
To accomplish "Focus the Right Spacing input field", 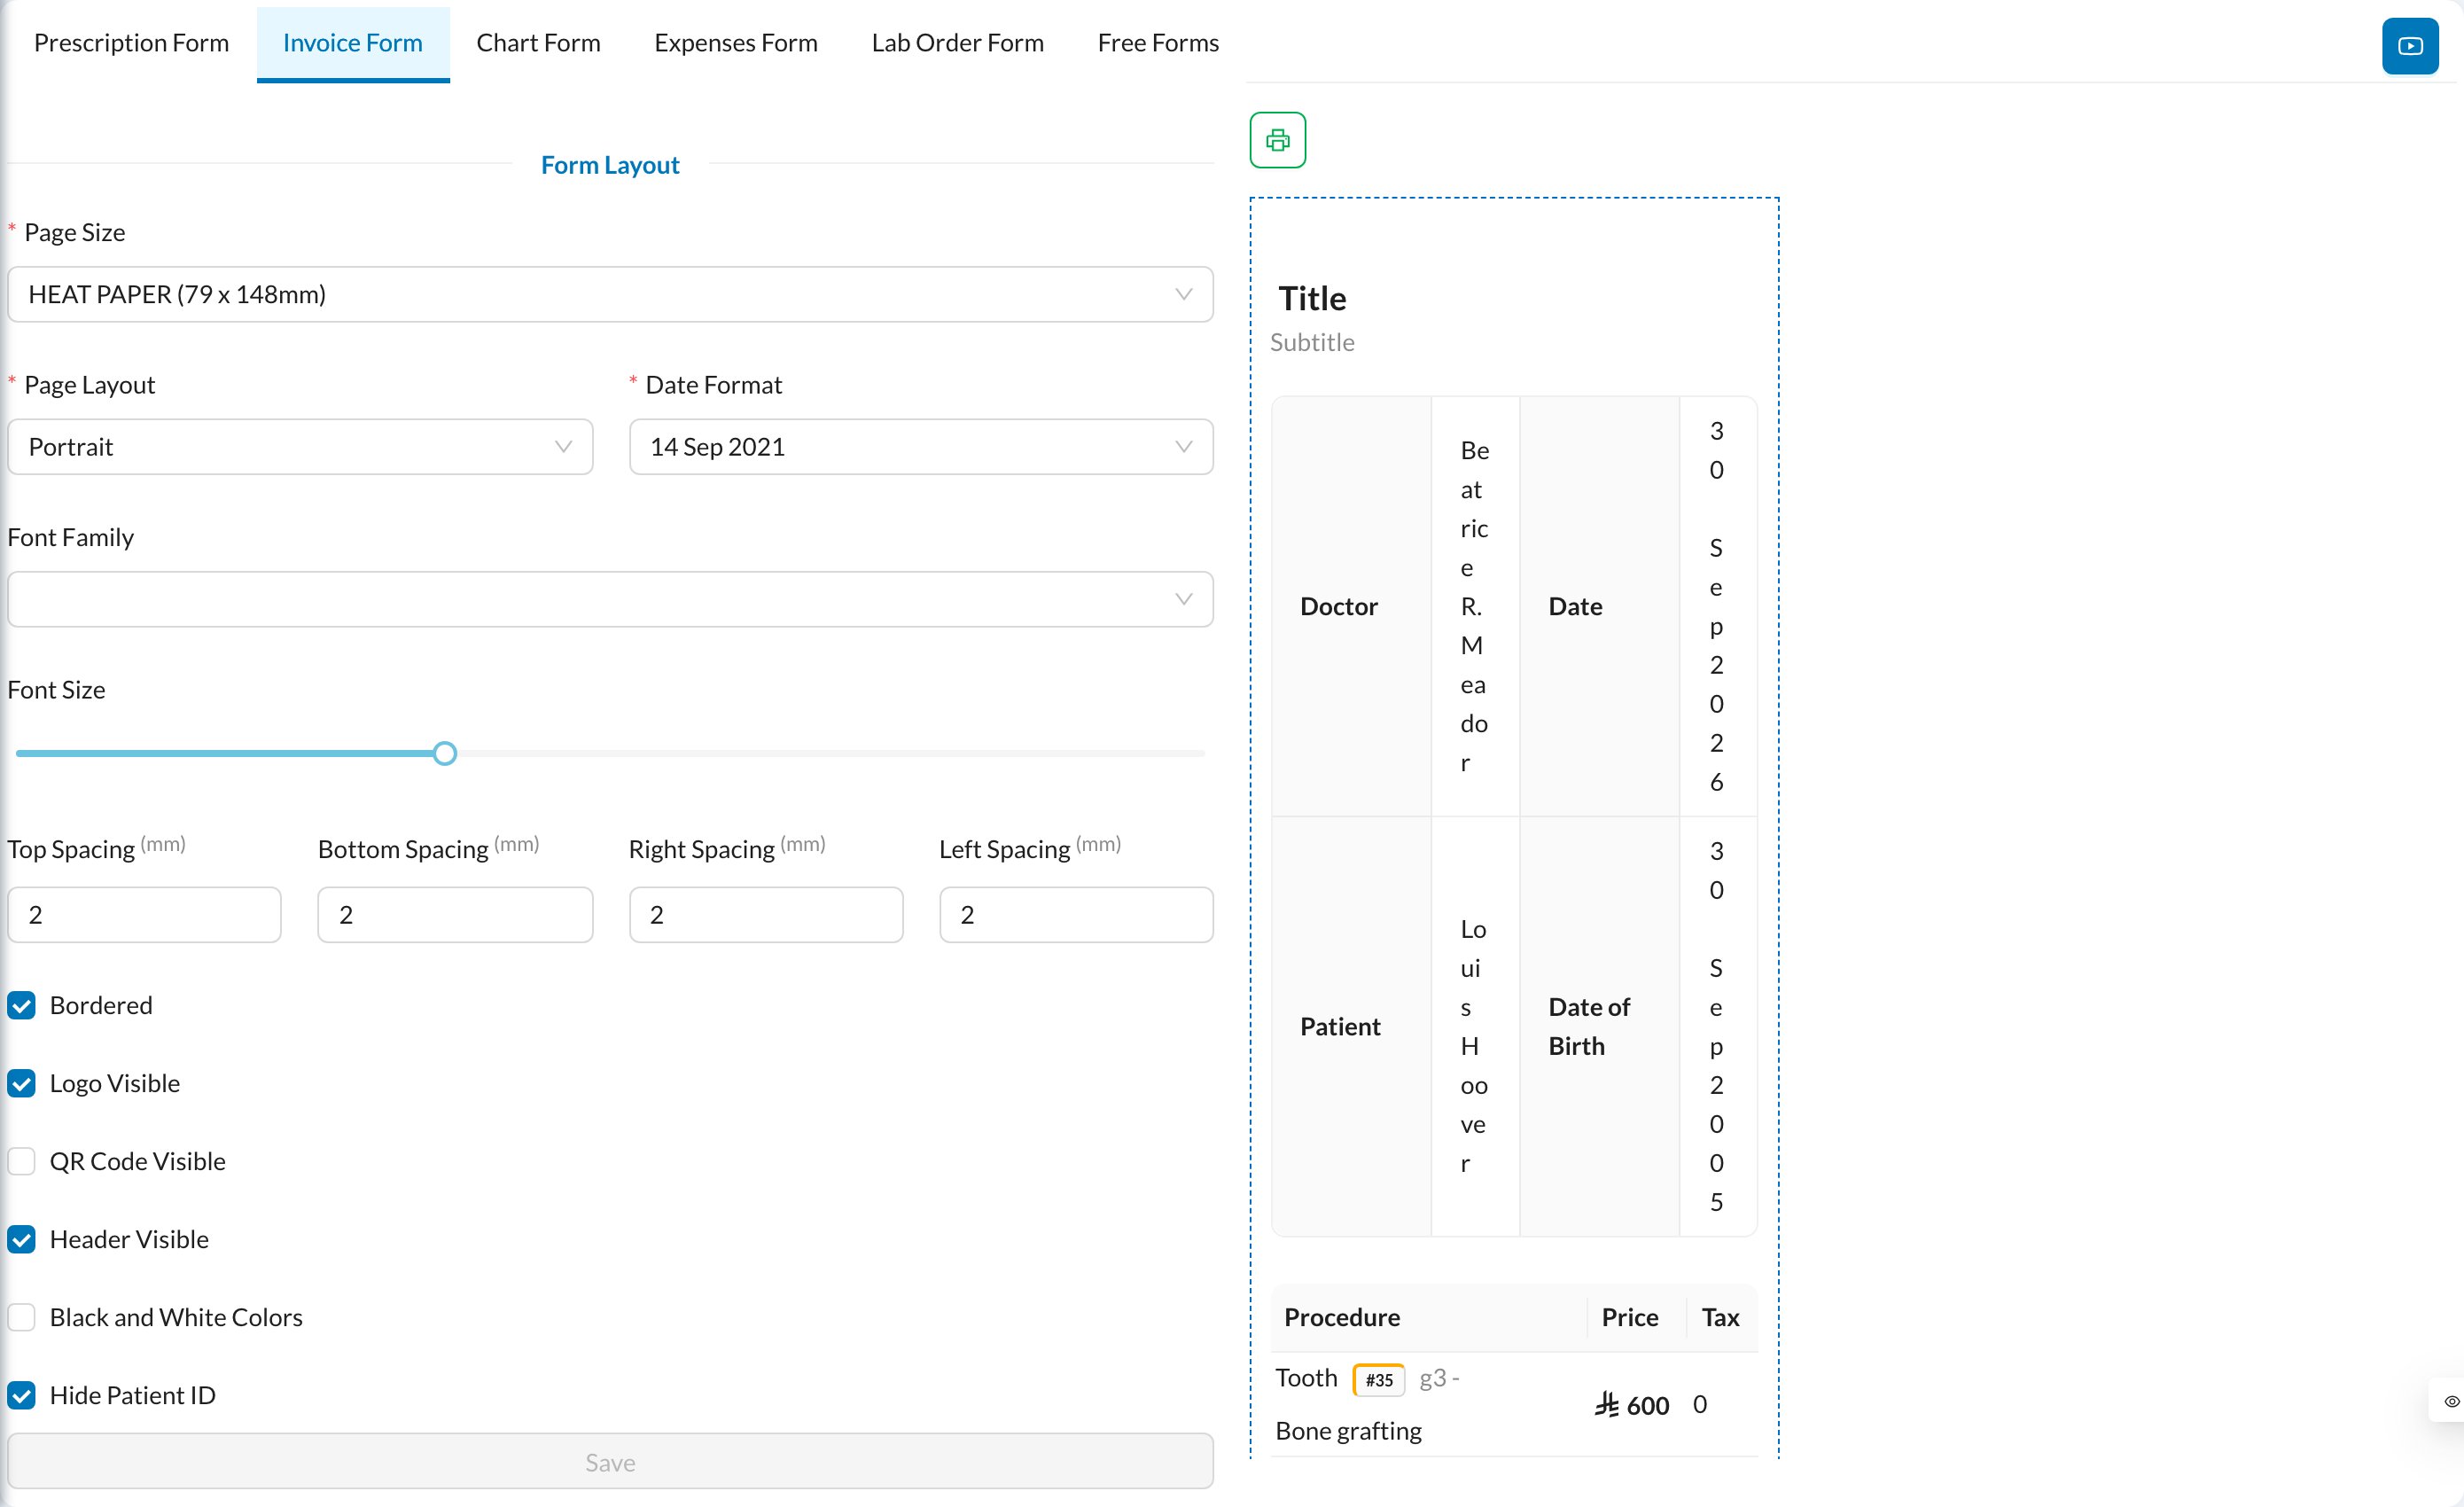I will [x=766, y=914].
